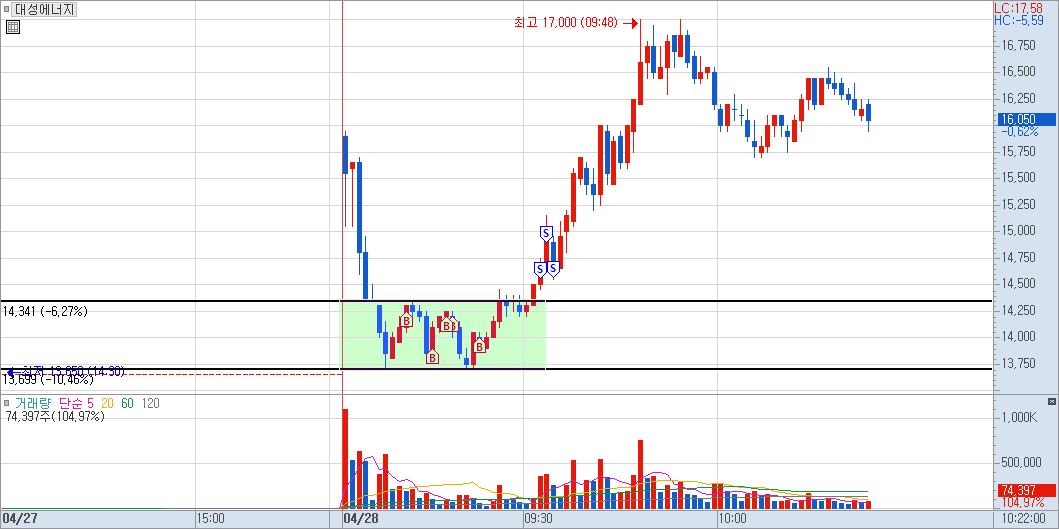Viewport: 1059px width, 529px height.
Task: Select the 14,341 (-6.27%) line label
Action: (x=45, y=311)
